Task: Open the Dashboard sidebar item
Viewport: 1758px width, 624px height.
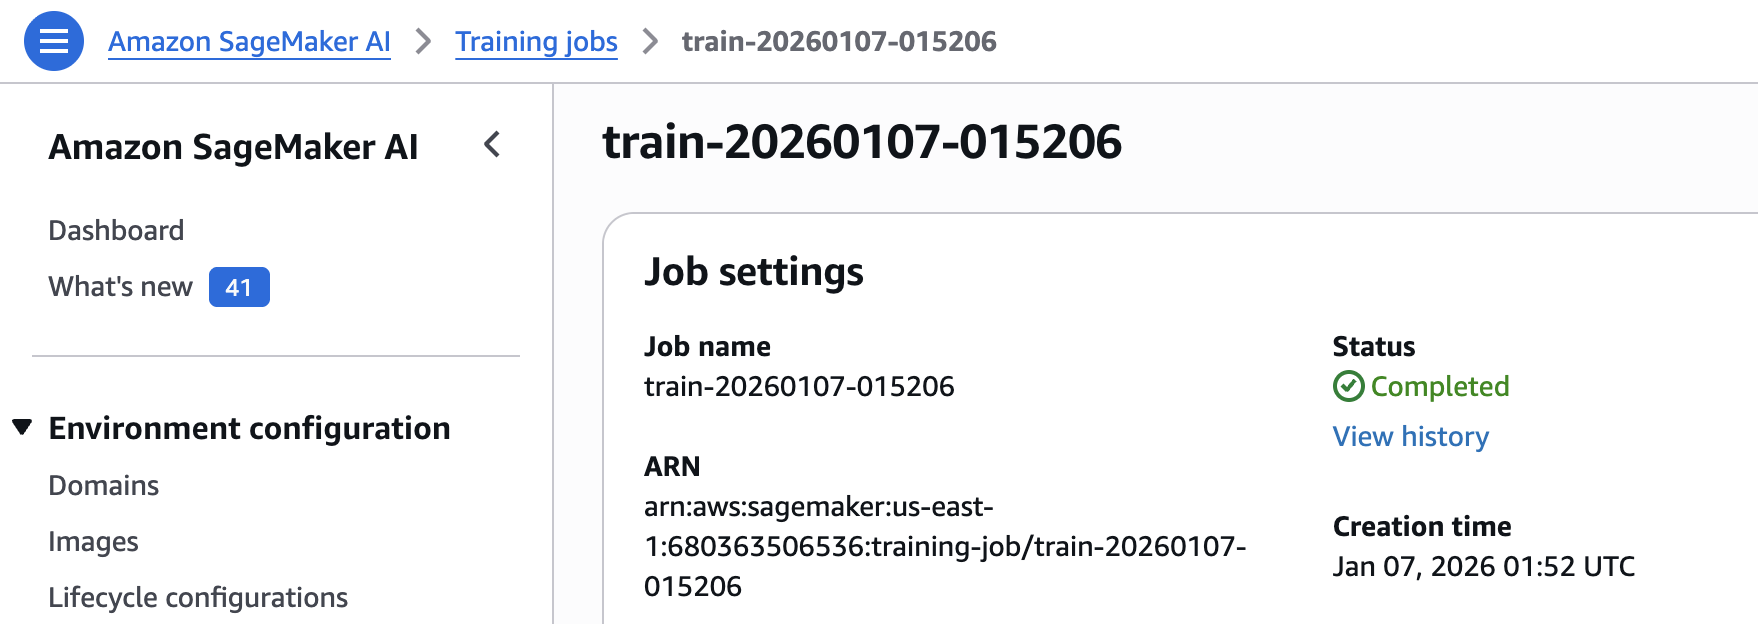Action: [x=116, y=231]
